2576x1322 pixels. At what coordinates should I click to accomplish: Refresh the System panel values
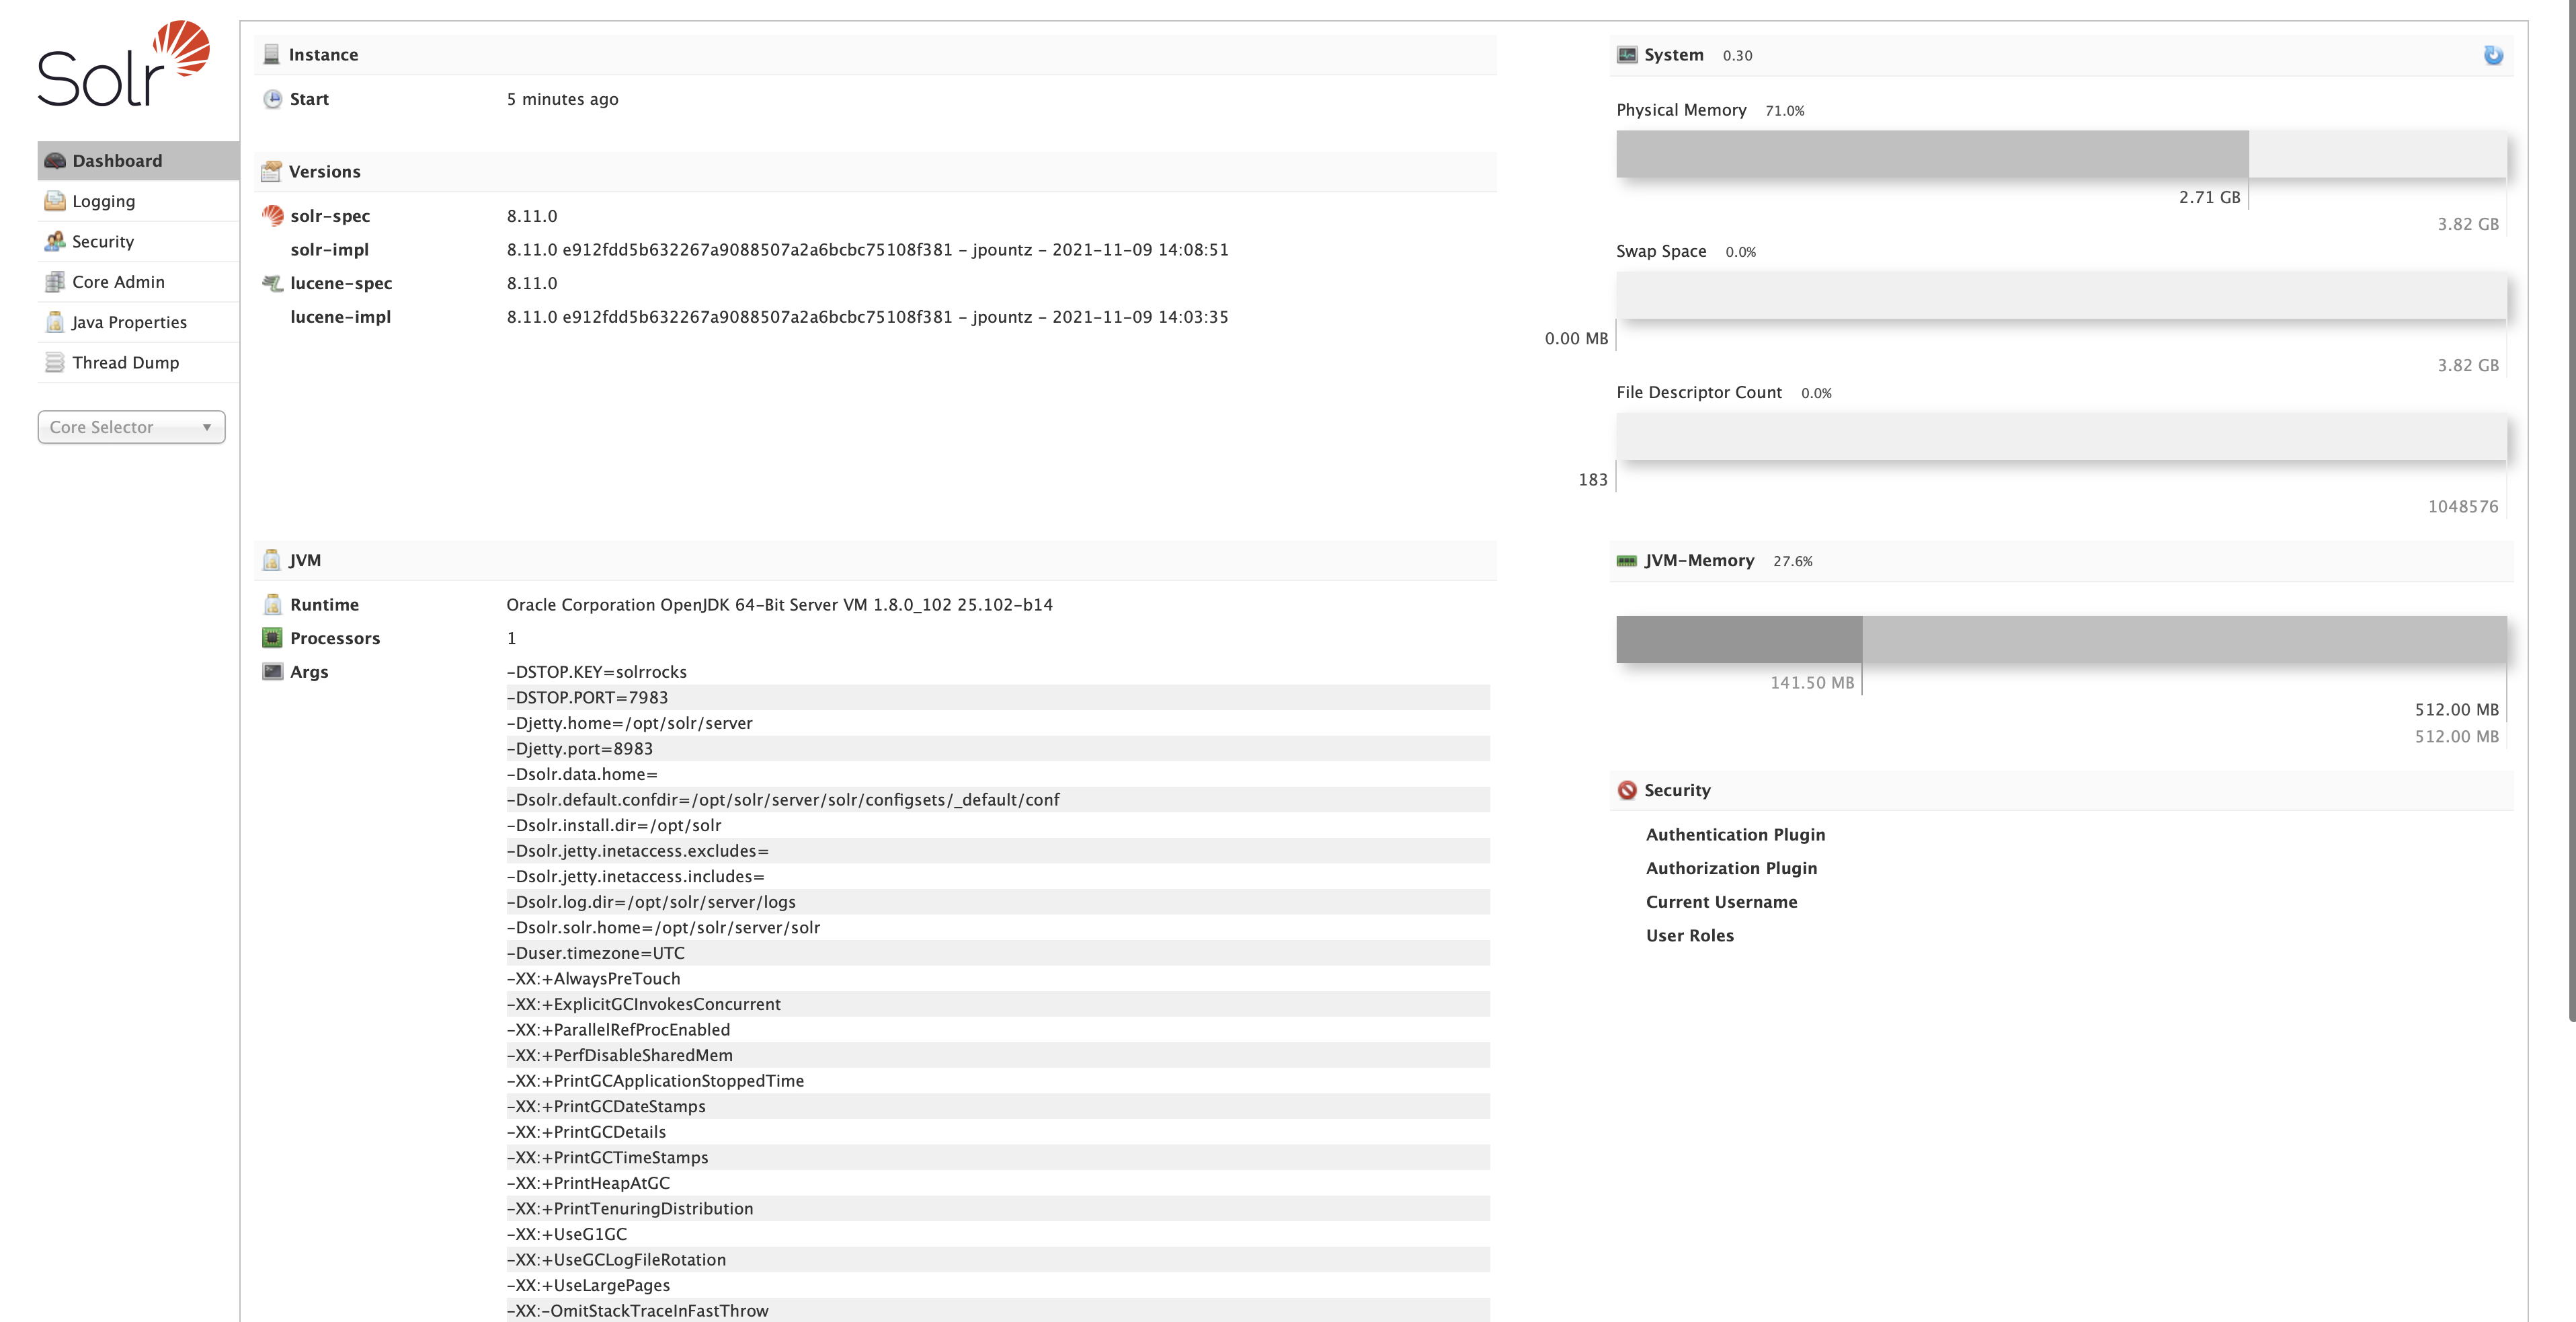coord(2493,55)
